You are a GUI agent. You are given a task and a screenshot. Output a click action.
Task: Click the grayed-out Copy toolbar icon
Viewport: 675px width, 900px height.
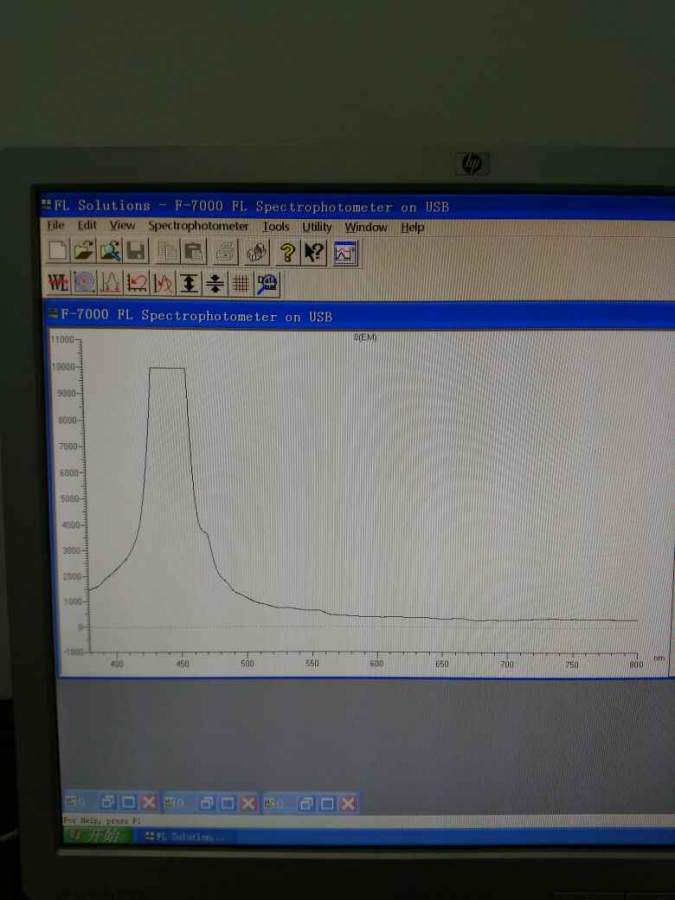[x=168, y=252]
